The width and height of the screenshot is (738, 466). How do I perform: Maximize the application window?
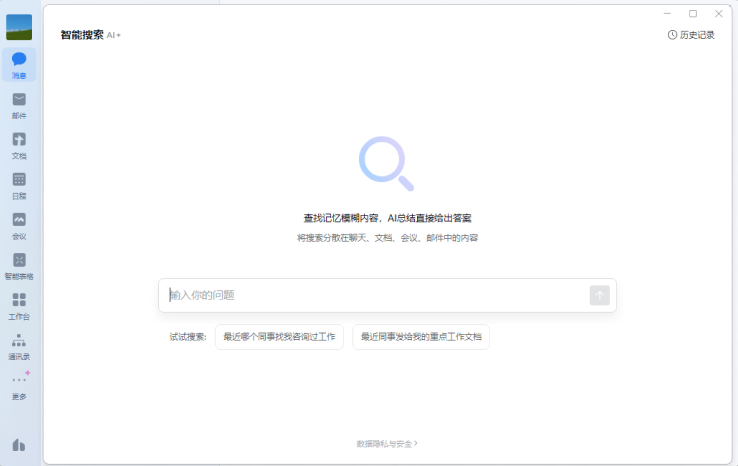(693, 14)
